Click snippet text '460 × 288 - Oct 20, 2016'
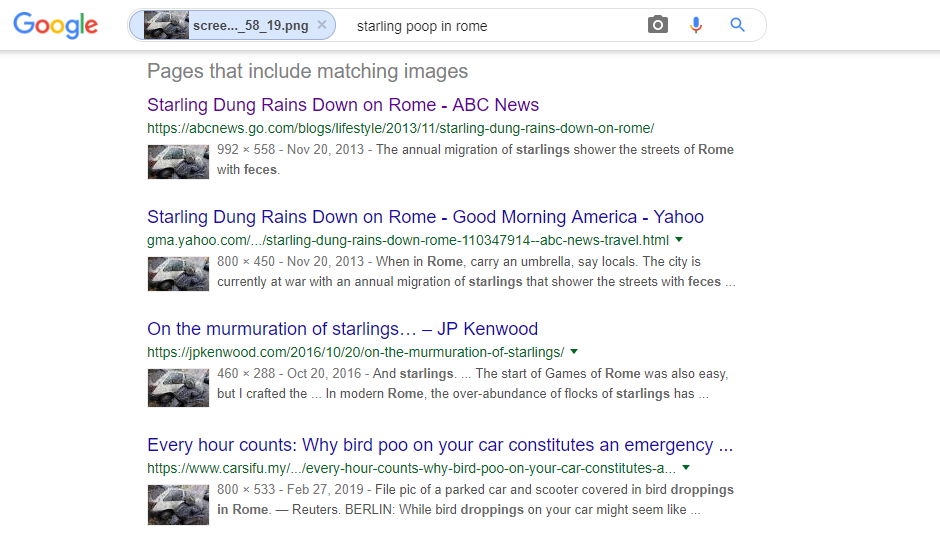The height and width of the screenshot is (543, 940). (x=289, y=374)
